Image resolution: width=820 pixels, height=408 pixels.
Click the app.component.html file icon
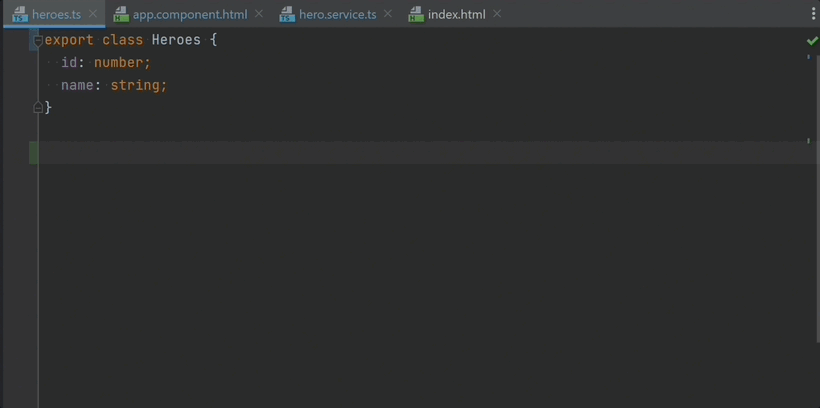point(121,15)
